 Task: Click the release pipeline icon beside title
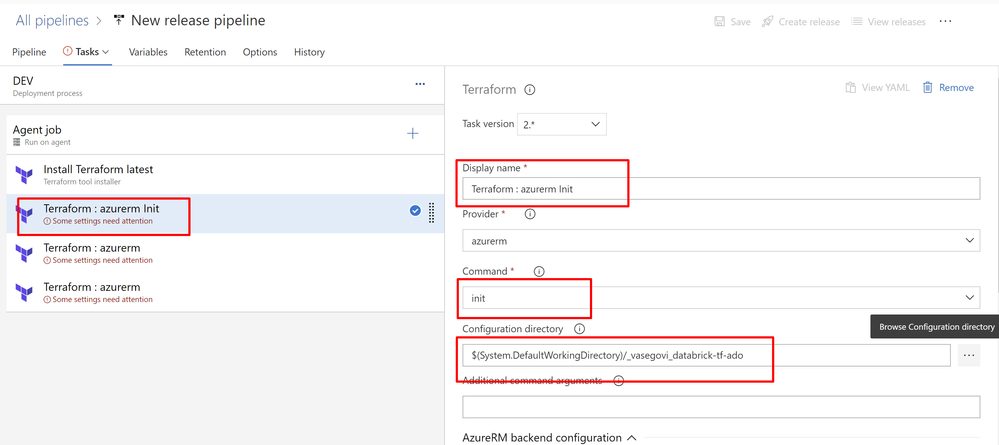point(119,20)
